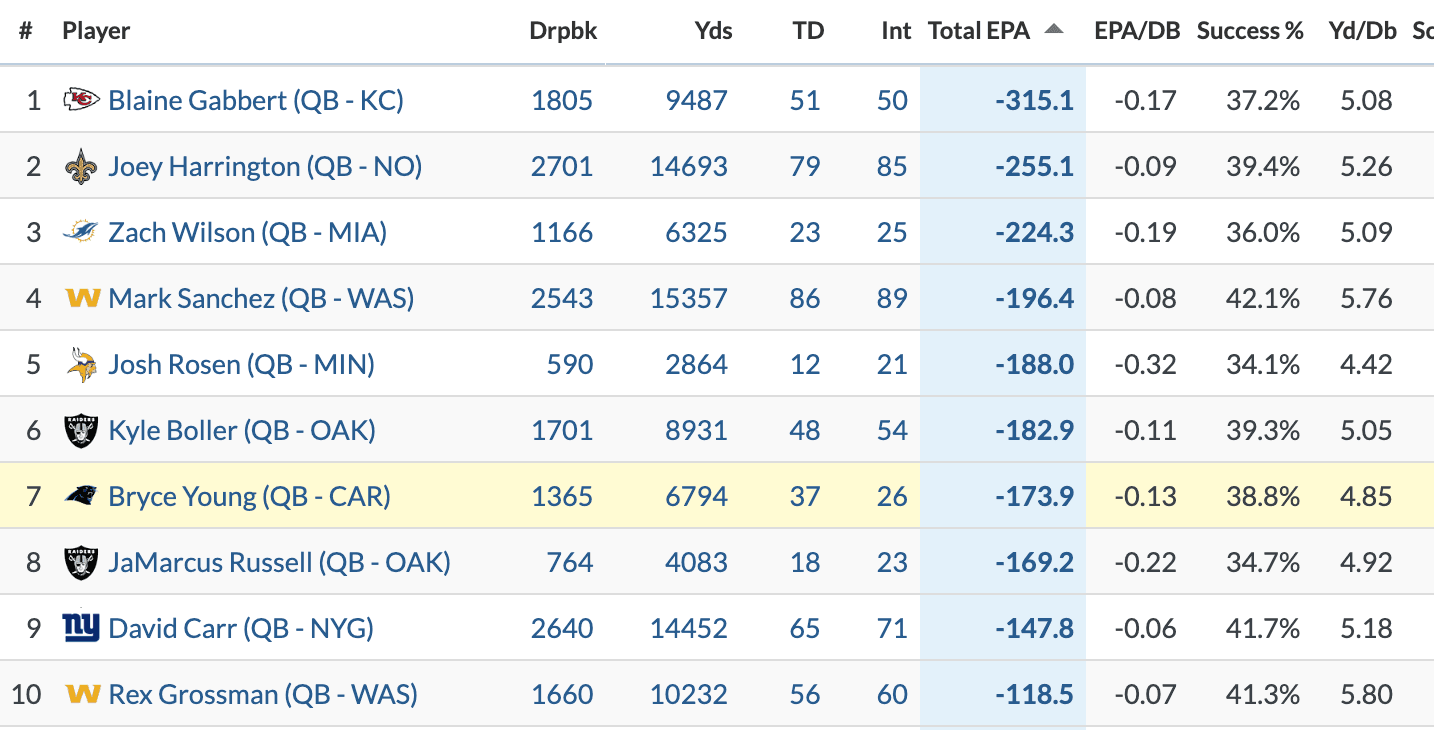
Task: Click the Raiders logo beside Kyle Boller
Action: pos(81,430)
